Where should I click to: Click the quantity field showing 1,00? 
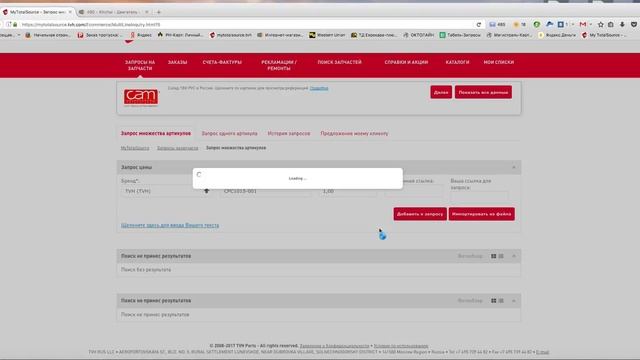(348, 191)
